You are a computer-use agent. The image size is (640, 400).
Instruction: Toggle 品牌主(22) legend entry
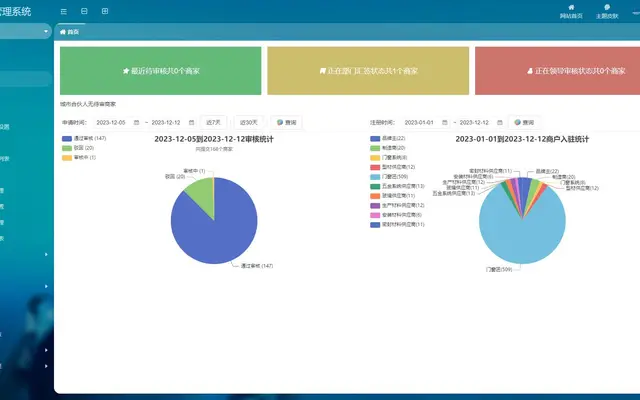tap(388, 139)
